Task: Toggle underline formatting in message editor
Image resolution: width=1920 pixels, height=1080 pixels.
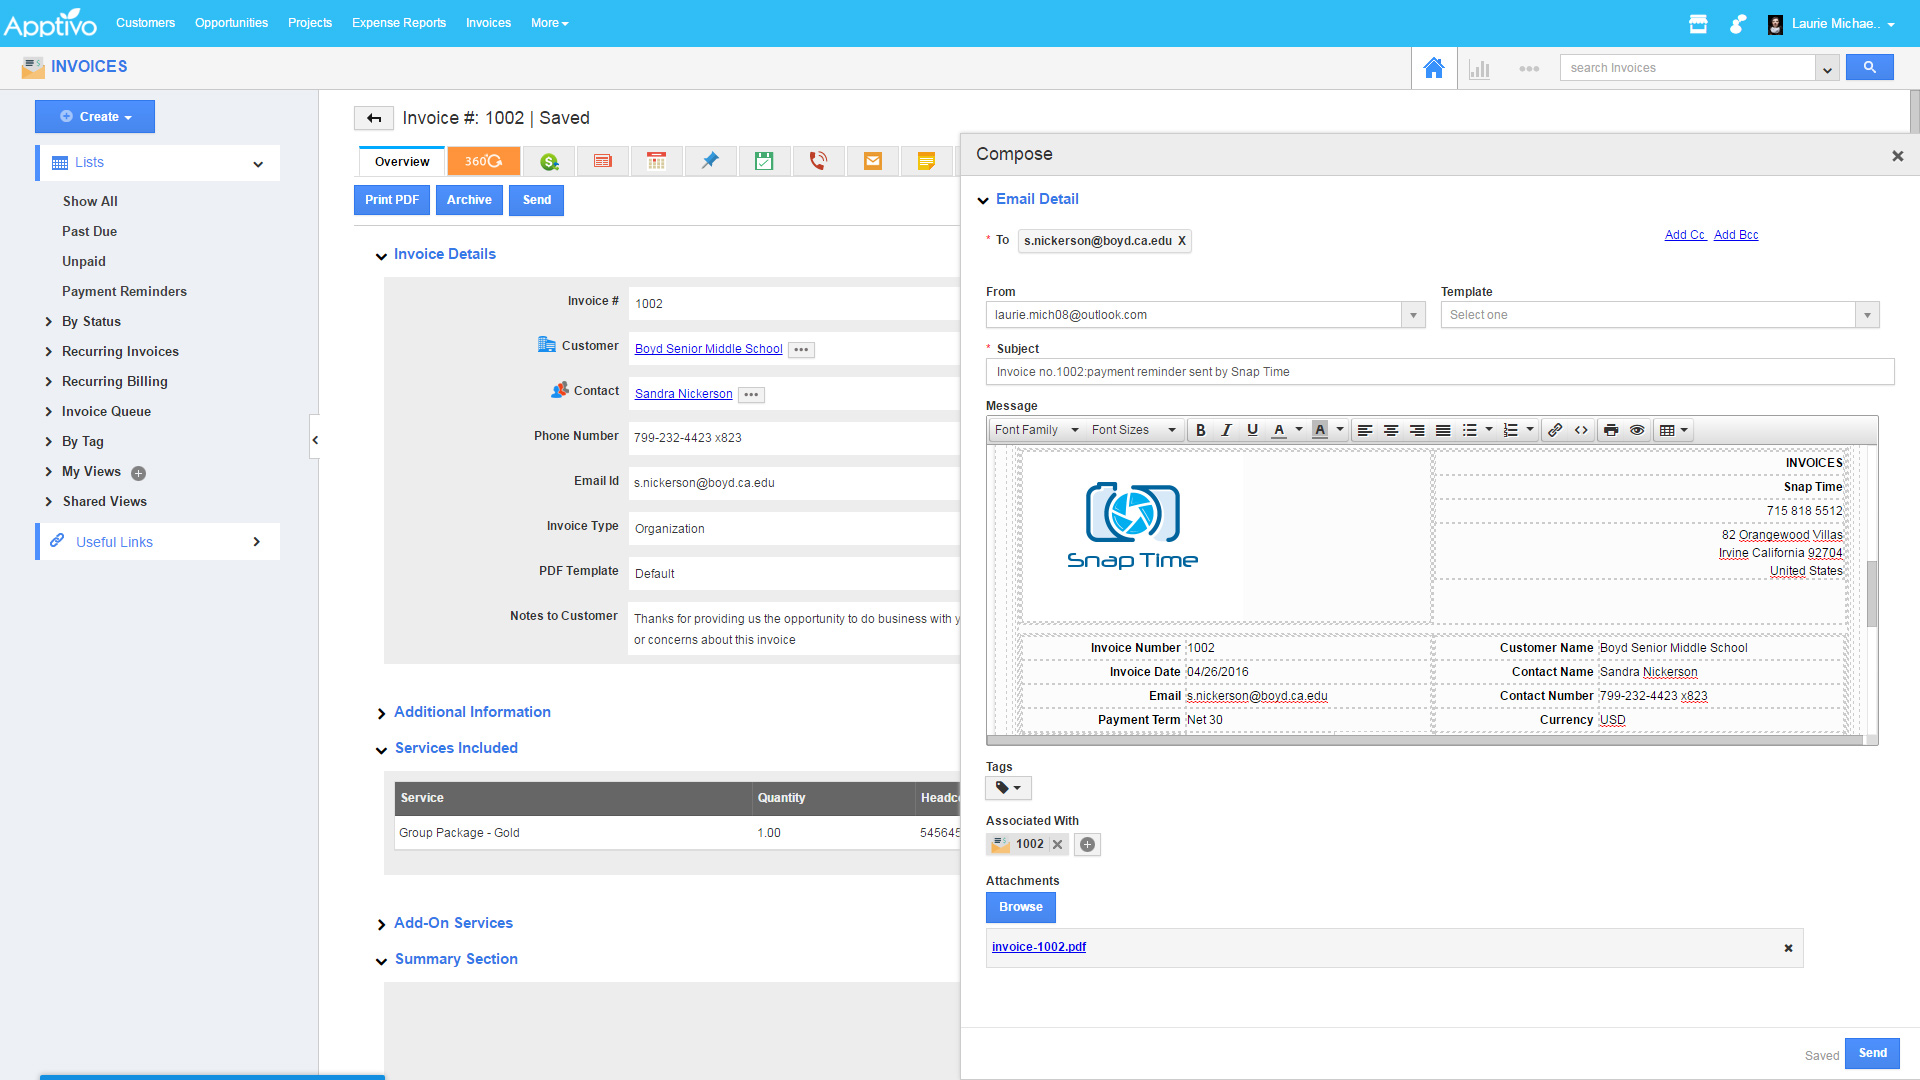Action: [x=1252, y=430]
